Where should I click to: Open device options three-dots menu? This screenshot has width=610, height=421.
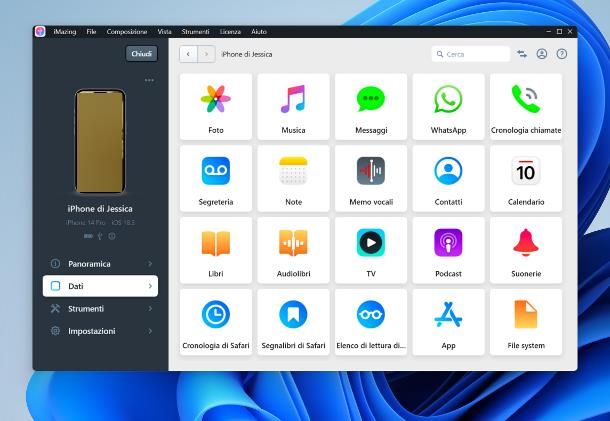click(149, 80)
